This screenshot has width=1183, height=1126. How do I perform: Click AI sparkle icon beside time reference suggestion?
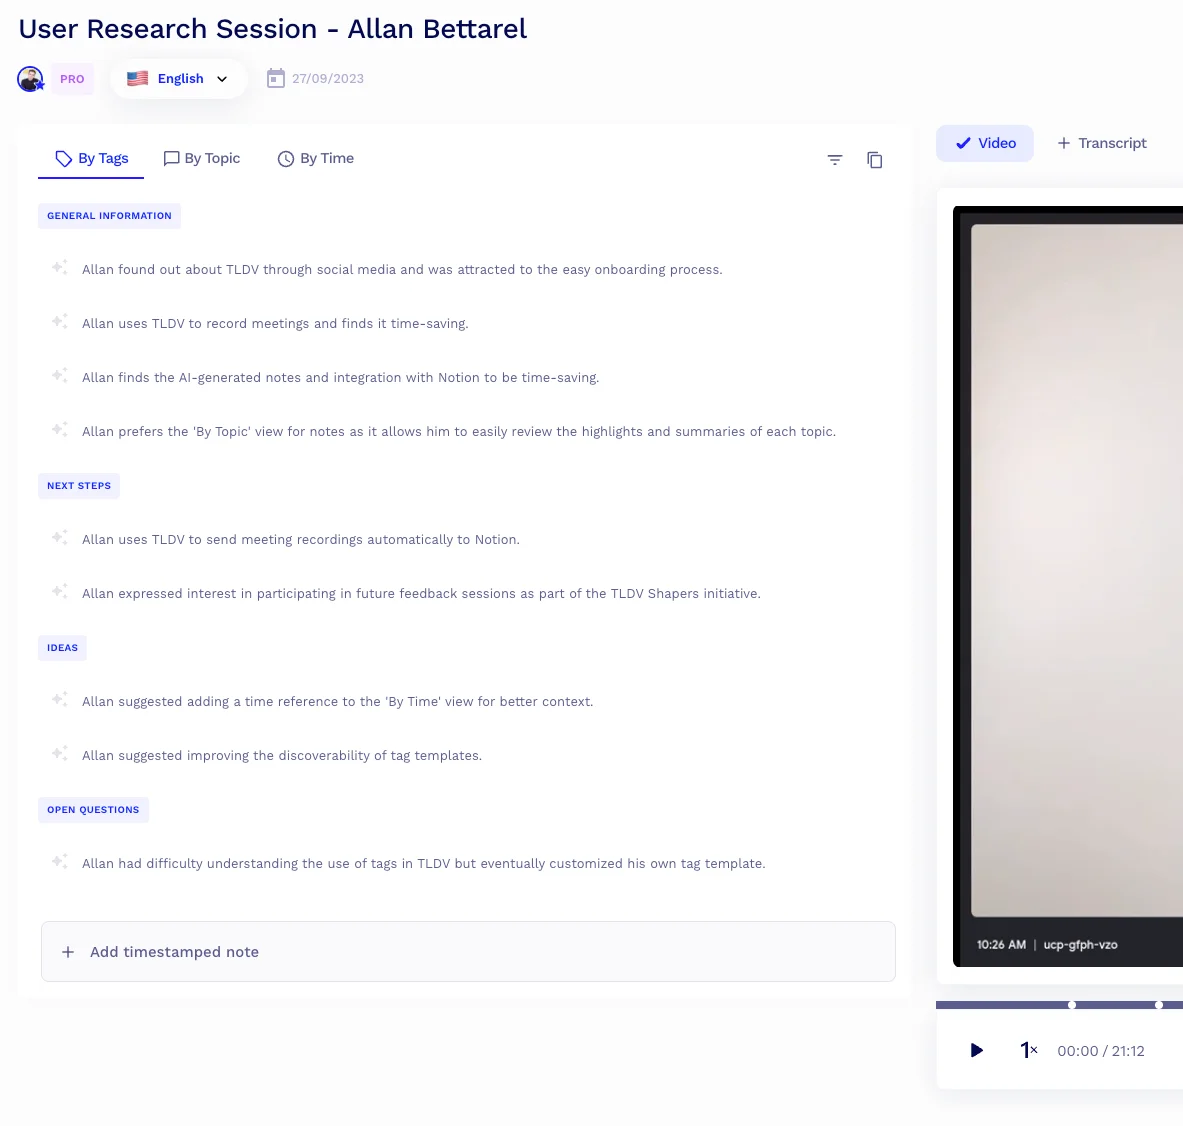60,700
